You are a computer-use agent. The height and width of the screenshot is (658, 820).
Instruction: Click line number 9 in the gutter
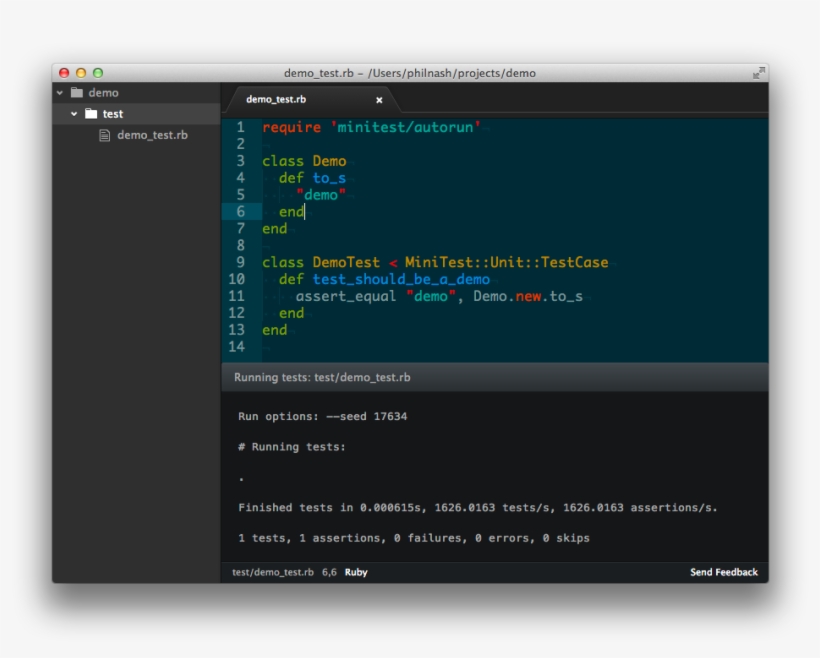pos(240,262)
